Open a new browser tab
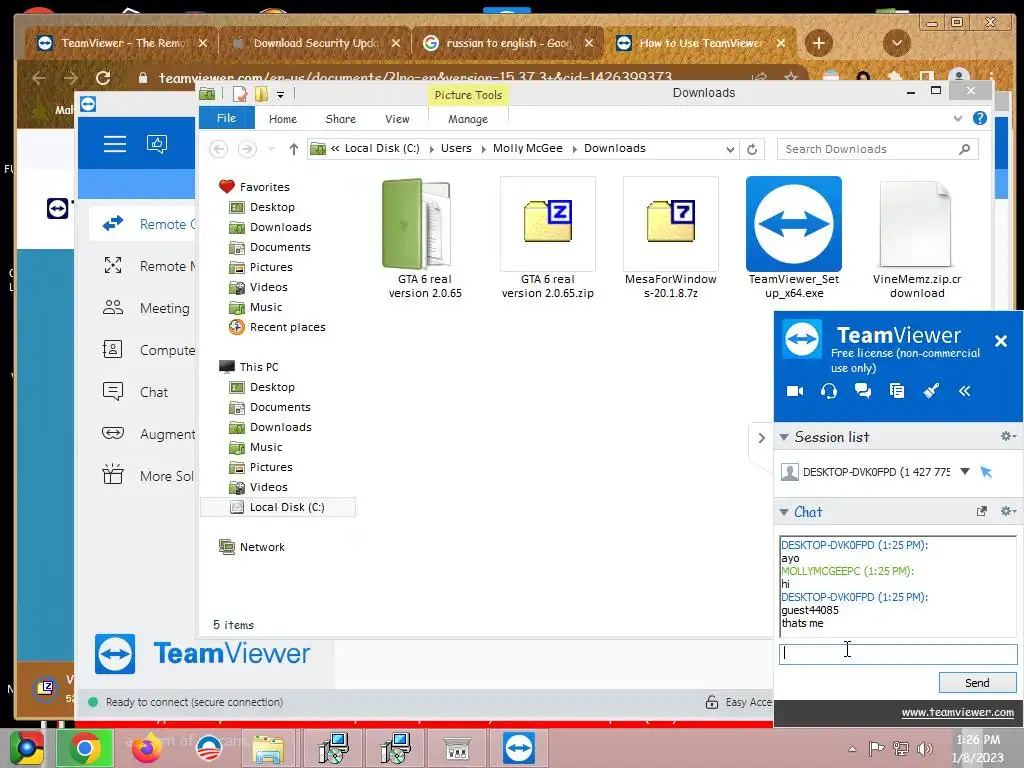The width and height of the screenshot is (1024, 768). pyautogui.click(x=818, y=44)
